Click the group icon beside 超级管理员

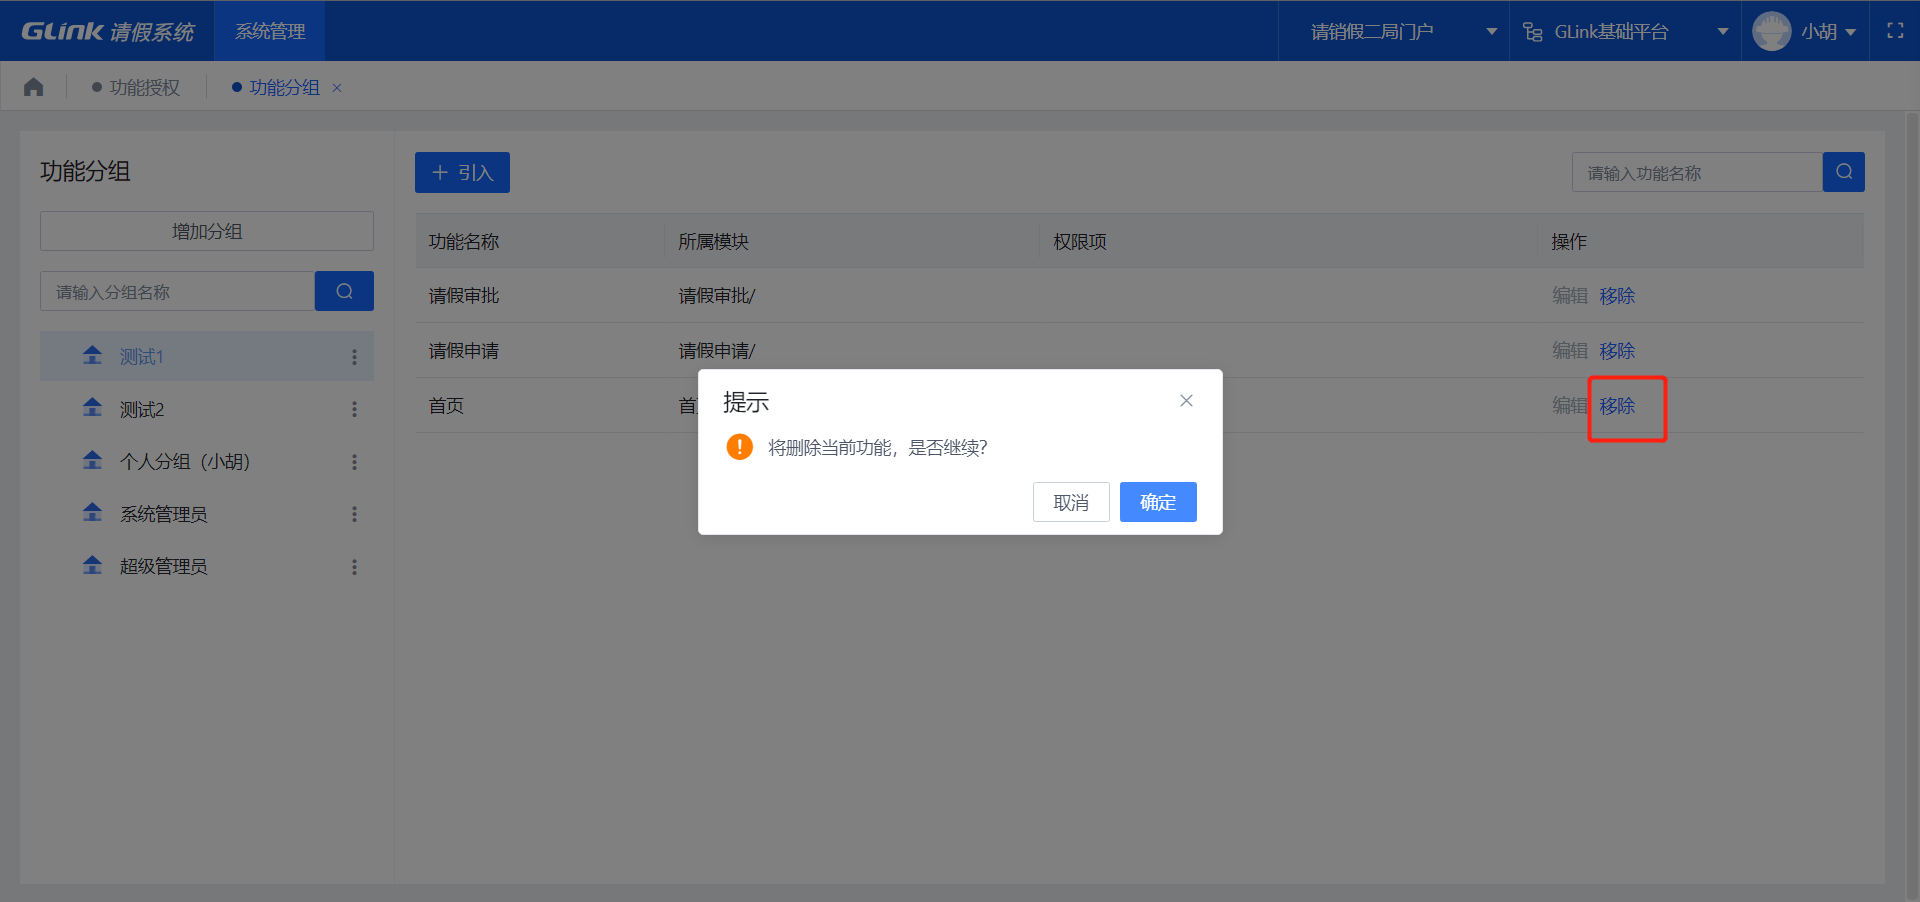tap(93, 565)
